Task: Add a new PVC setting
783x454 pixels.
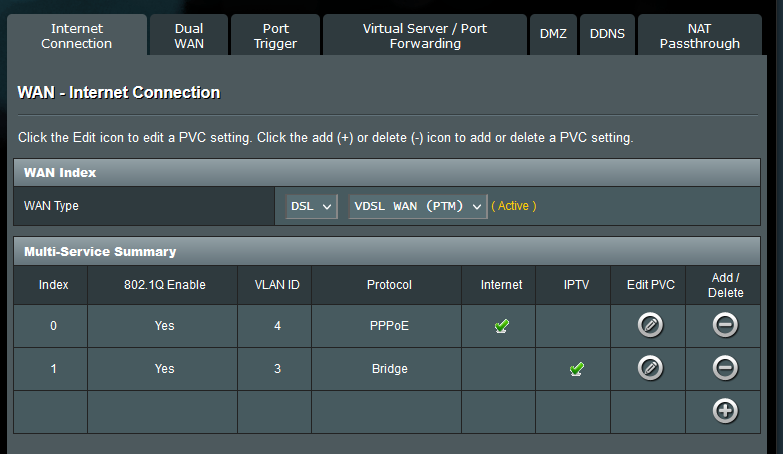Action: pos(725,411)
